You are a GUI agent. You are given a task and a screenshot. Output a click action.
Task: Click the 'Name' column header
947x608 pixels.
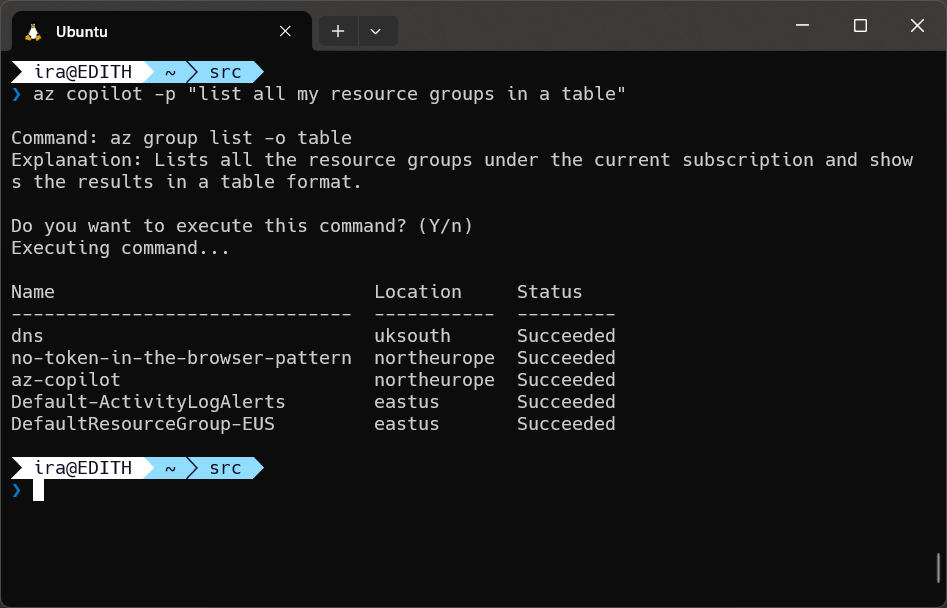[x=33, y=292]
